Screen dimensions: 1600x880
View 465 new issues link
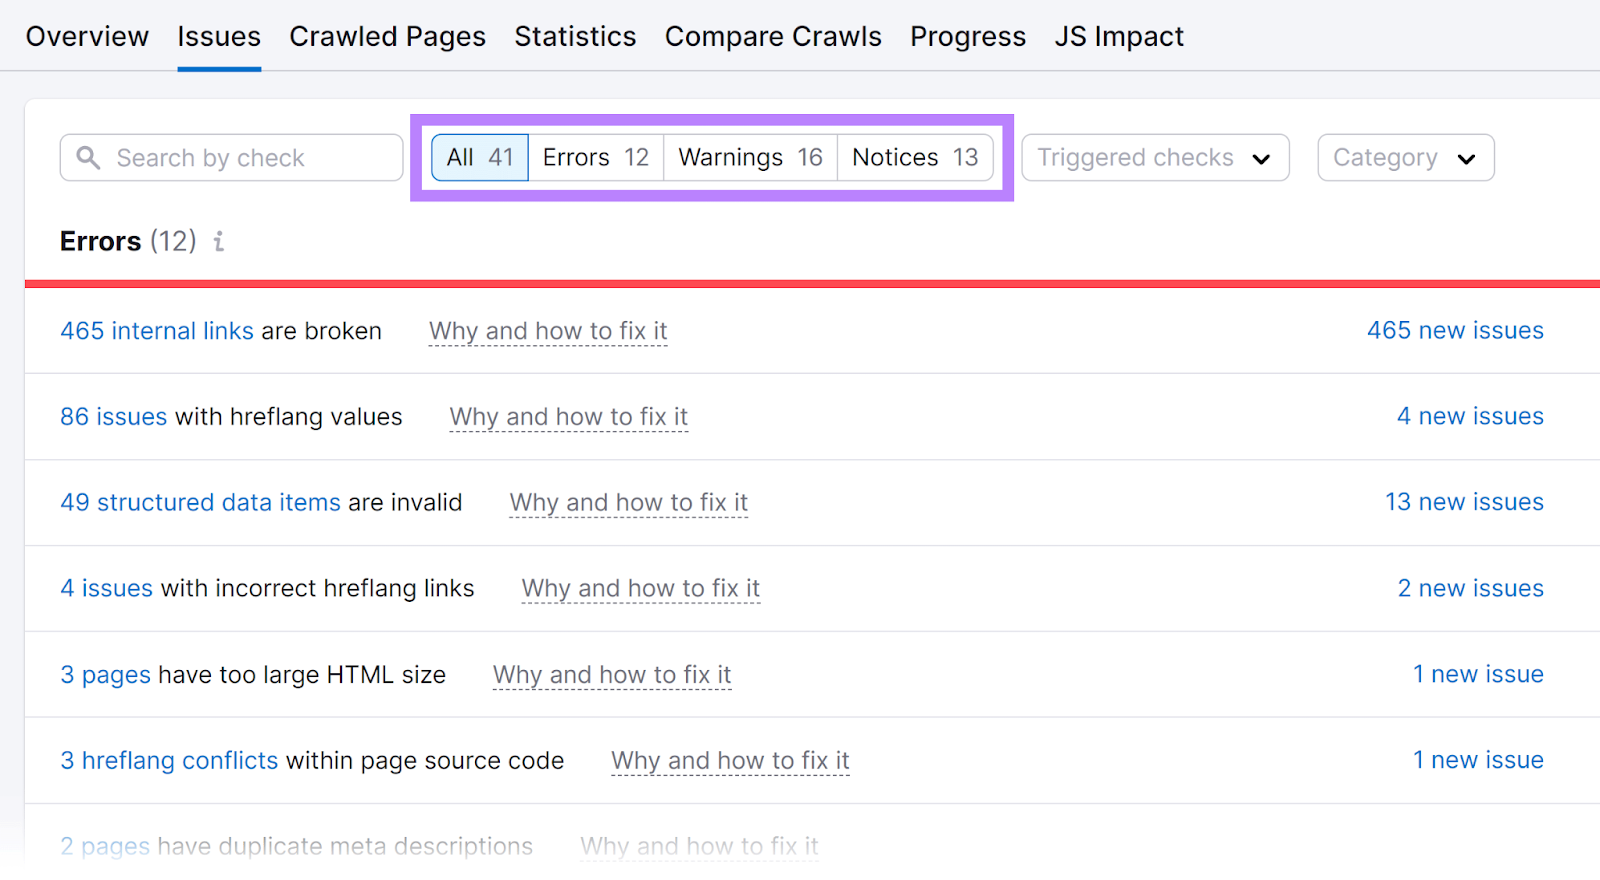(x=1454, y=331)
